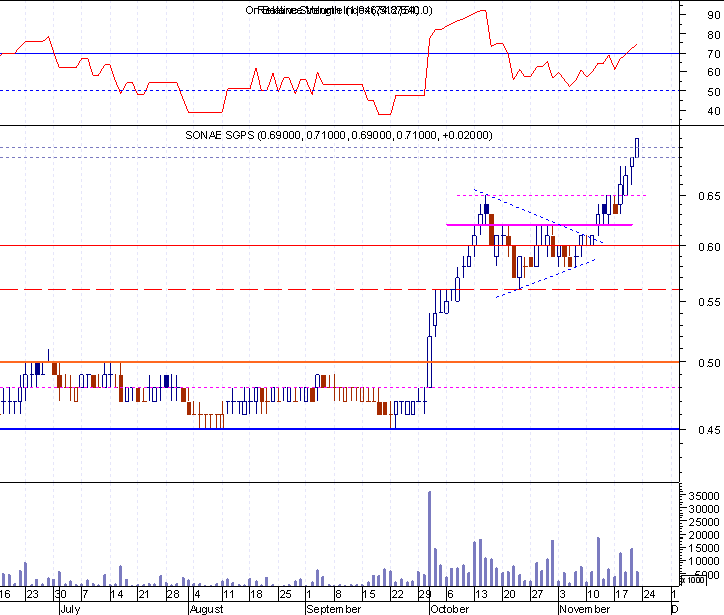
Task: Click the volume axis label 20000
Action: click(704, 535)
